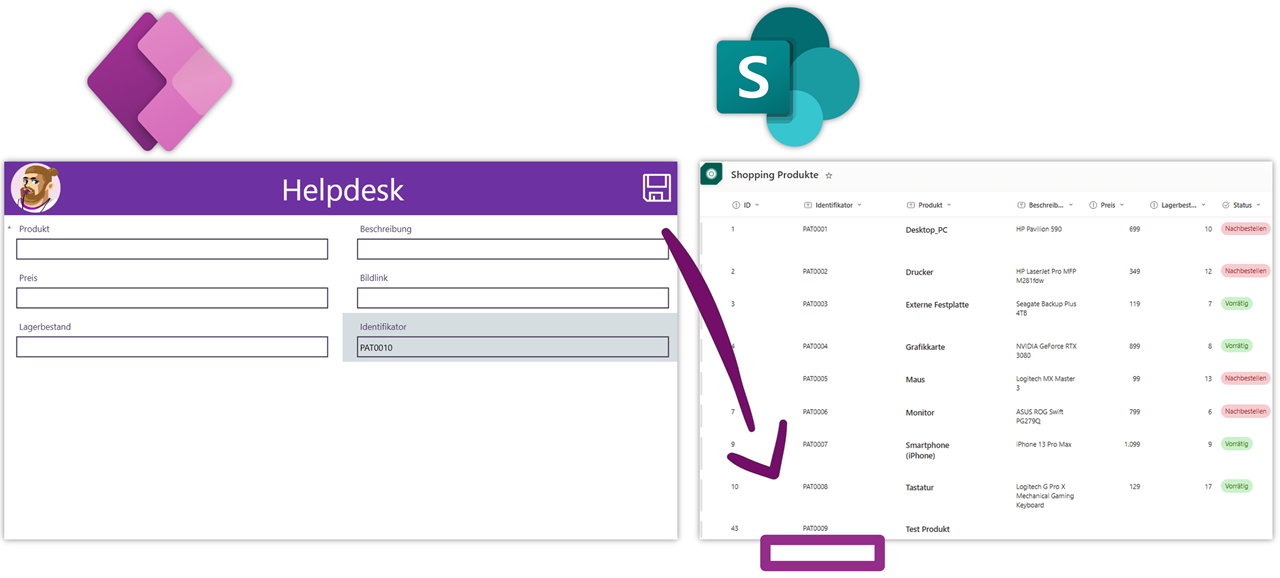The width and height of the screenshot is (1280, 578).
Task: Click the Identifikator field showing PAT0010
Action: pos(513,347)
